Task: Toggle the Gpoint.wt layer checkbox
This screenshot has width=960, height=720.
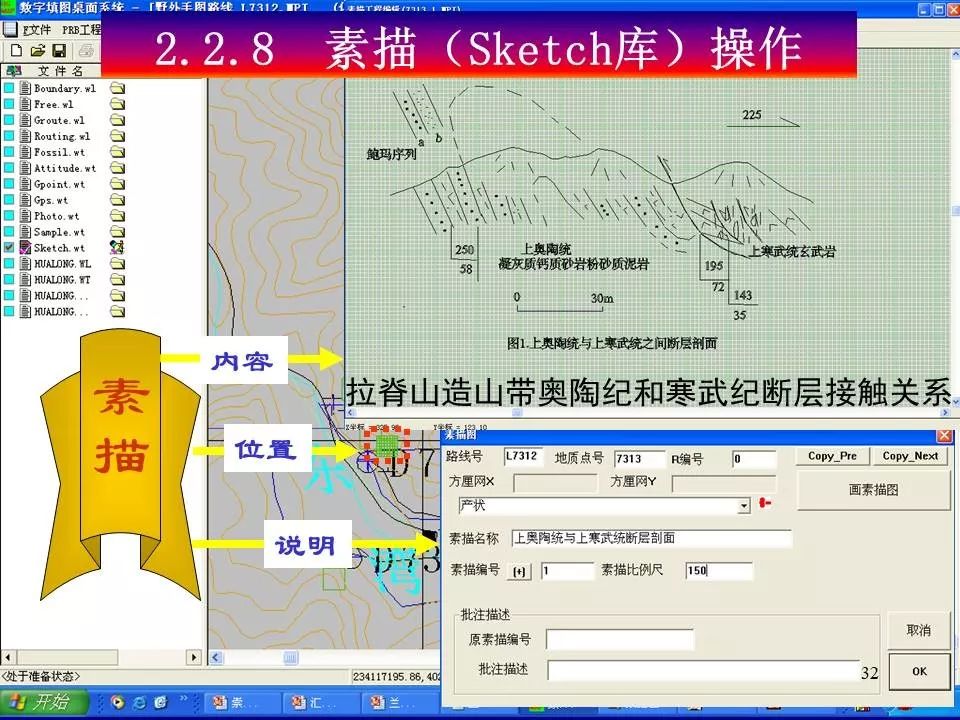Action: (9, 184)
